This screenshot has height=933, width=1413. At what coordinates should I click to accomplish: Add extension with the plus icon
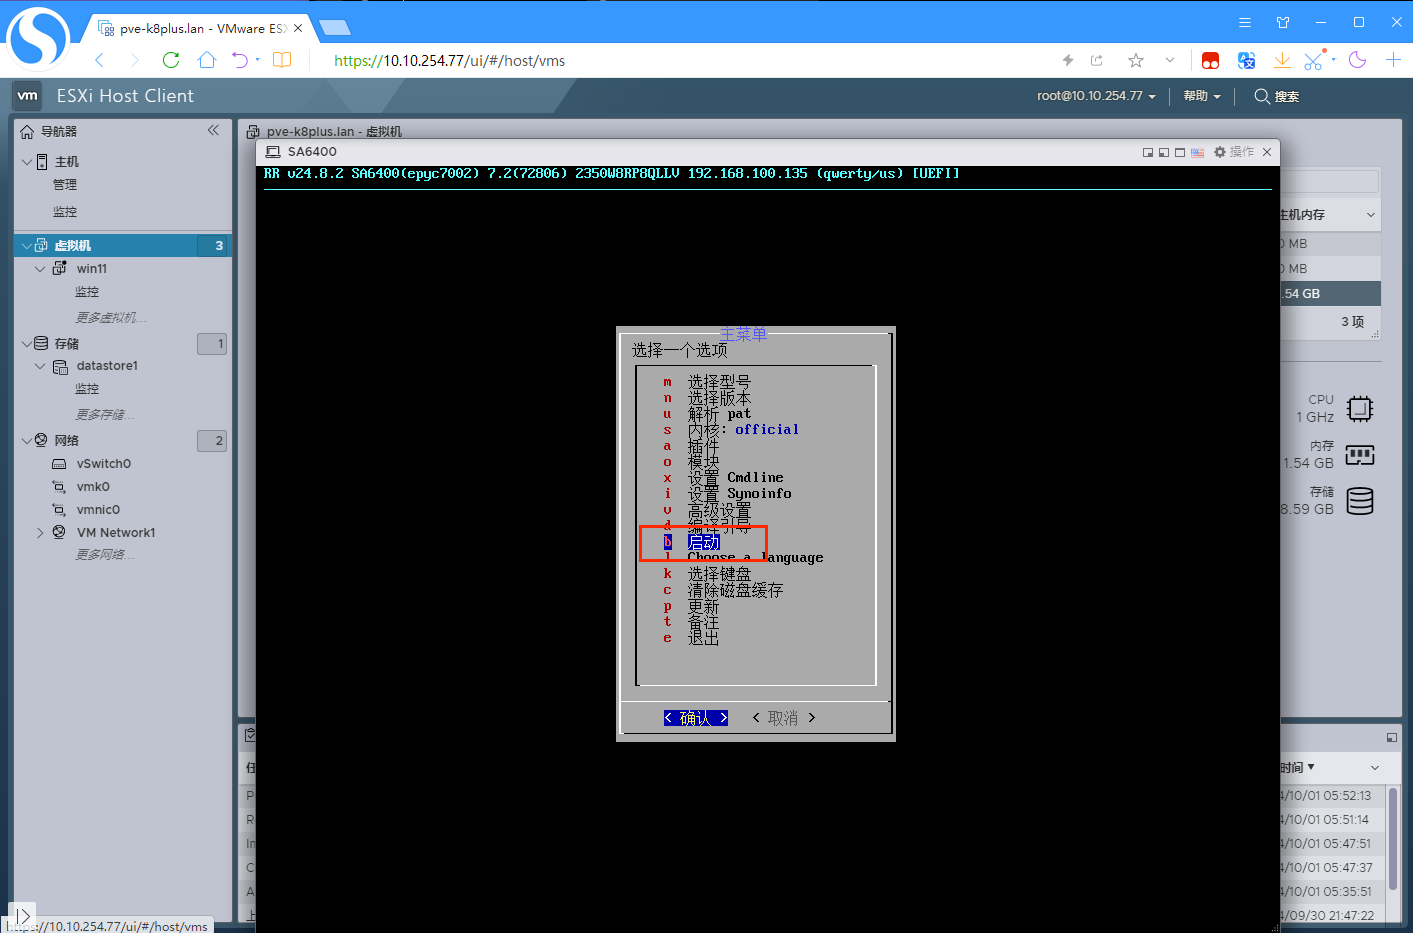pos(1393,60)
